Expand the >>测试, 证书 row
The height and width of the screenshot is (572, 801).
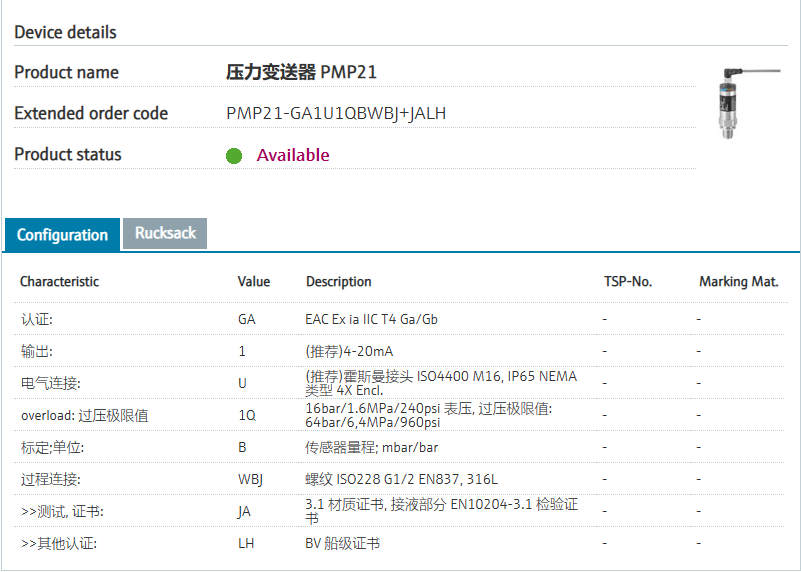point(62,511)
